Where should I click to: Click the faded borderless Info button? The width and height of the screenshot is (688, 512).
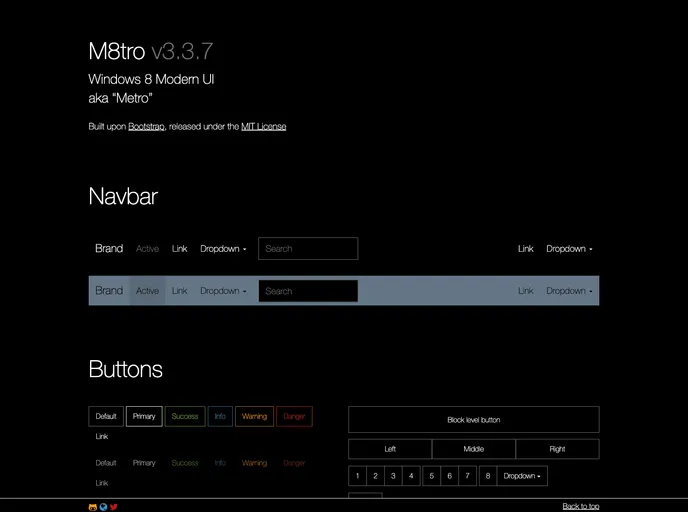220,463
